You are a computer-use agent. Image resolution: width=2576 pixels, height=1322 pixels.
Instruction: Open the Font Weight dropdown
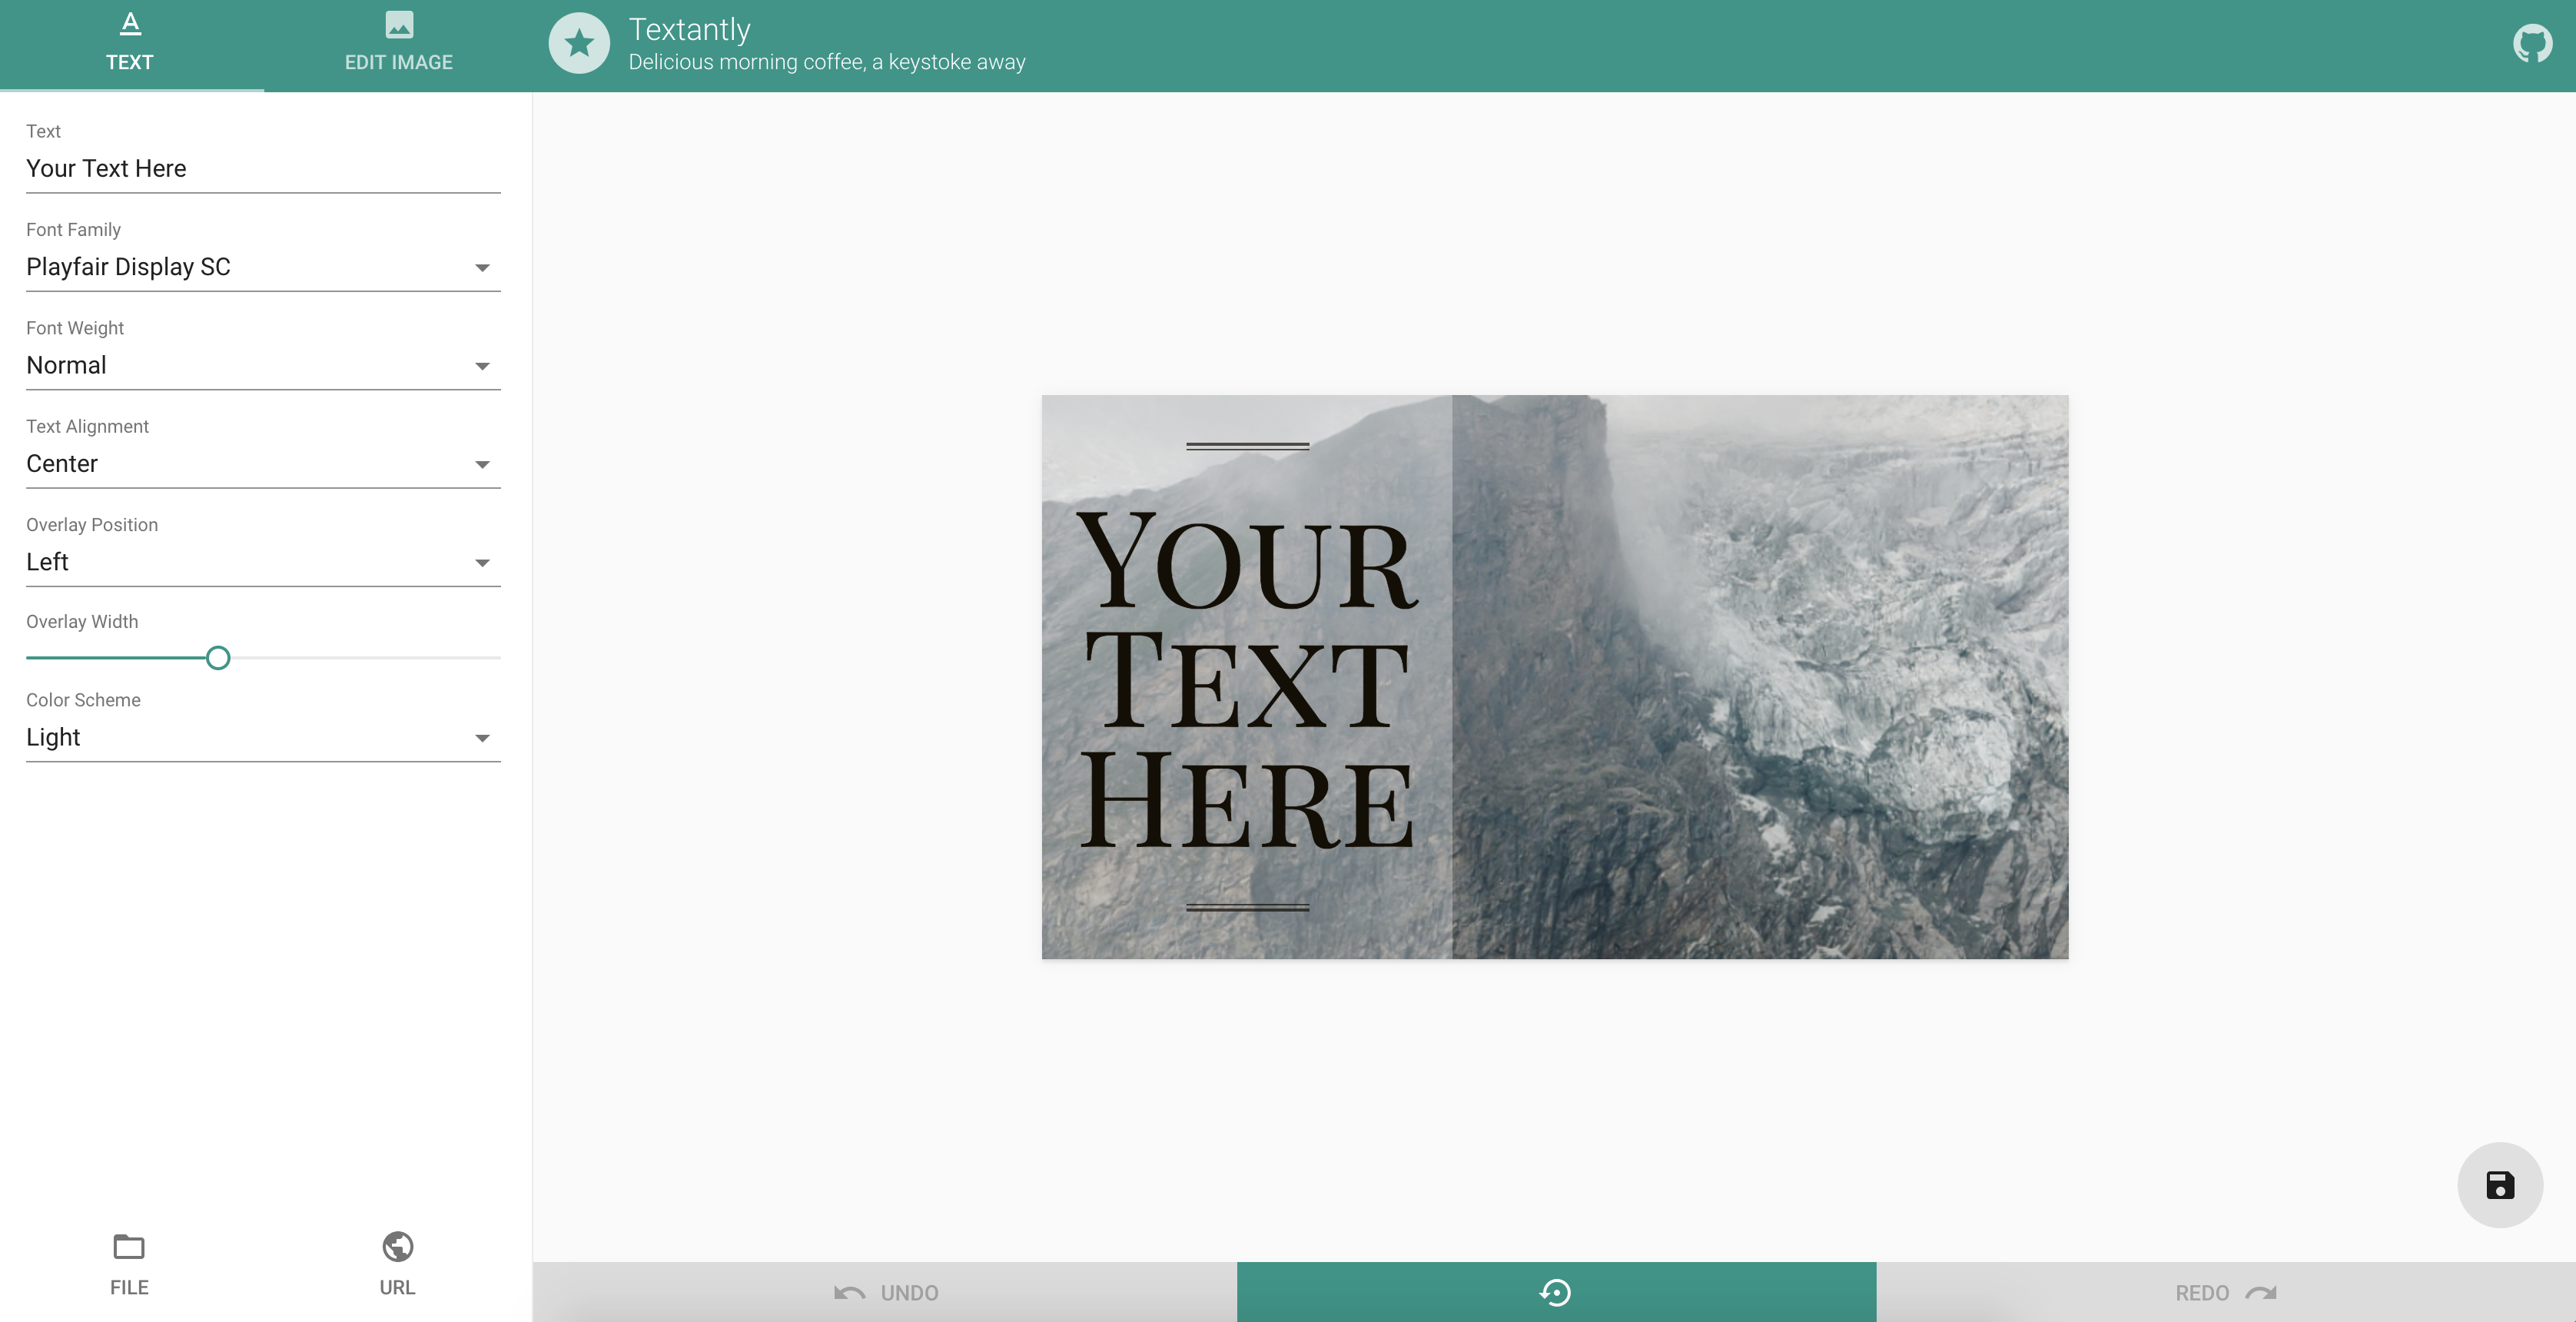coord(262,366)
